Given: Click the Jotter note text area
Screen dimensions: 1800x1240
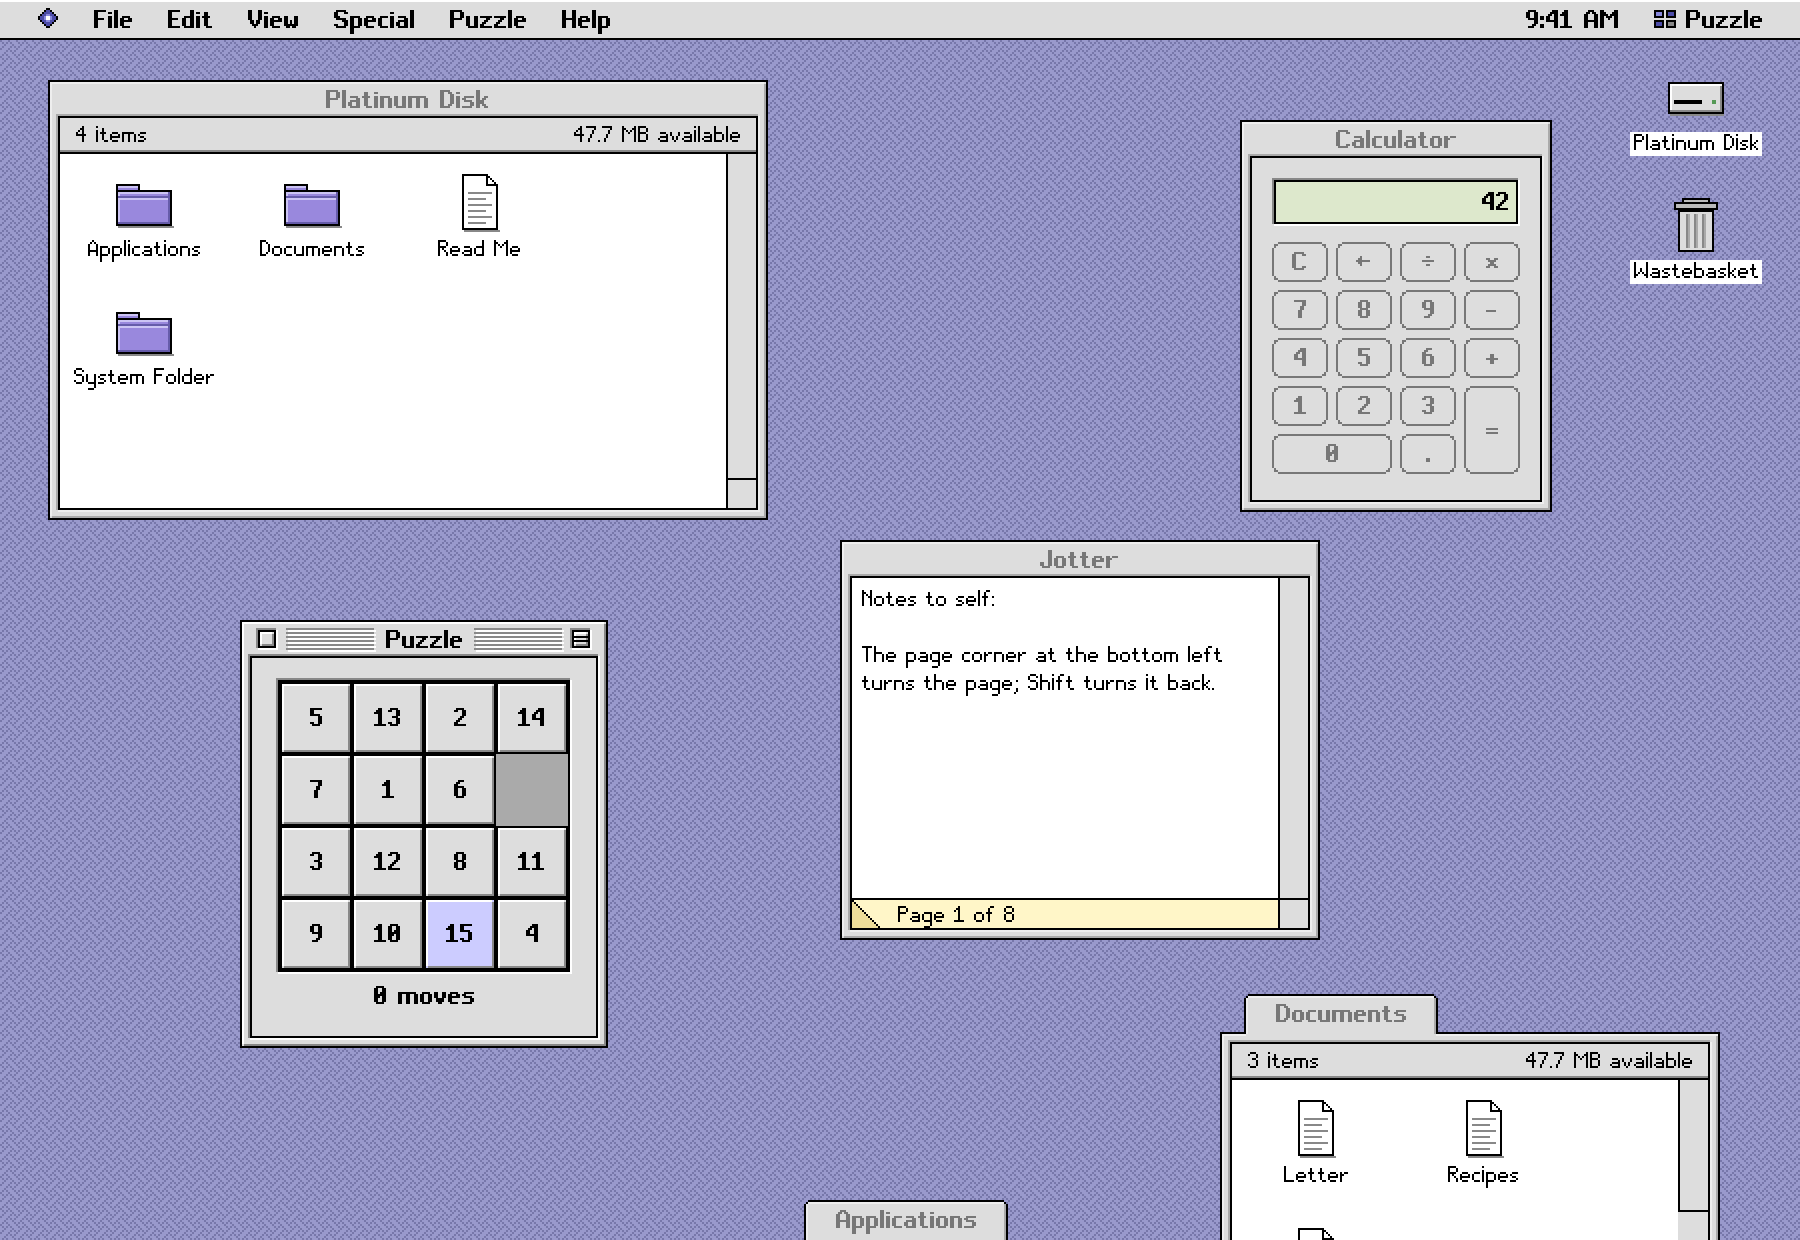Looking at the screenshot, I should (x=1065, y=738).
